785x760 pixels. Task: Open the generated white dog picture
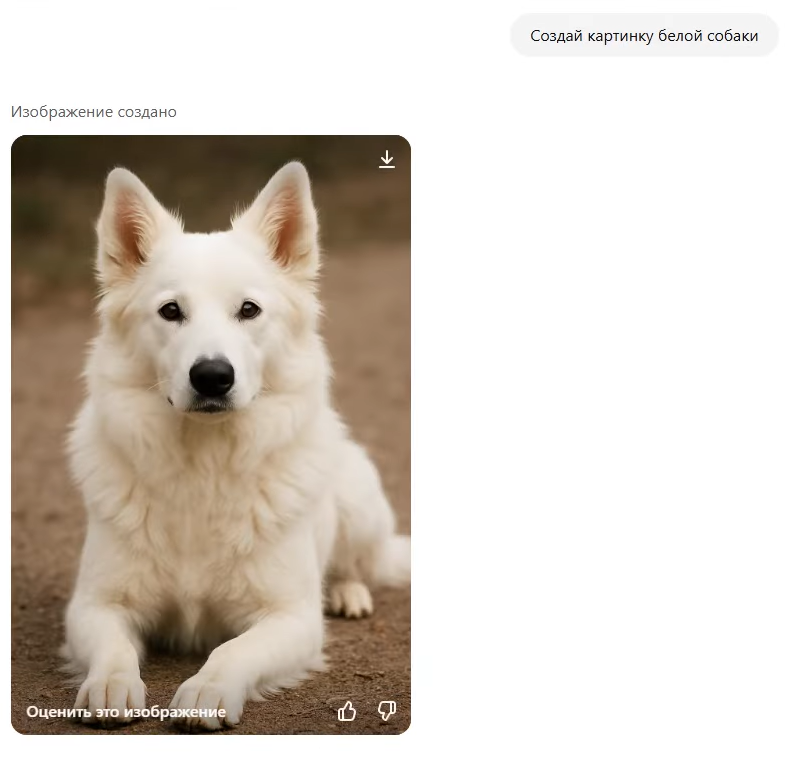(x=211, y=435)
